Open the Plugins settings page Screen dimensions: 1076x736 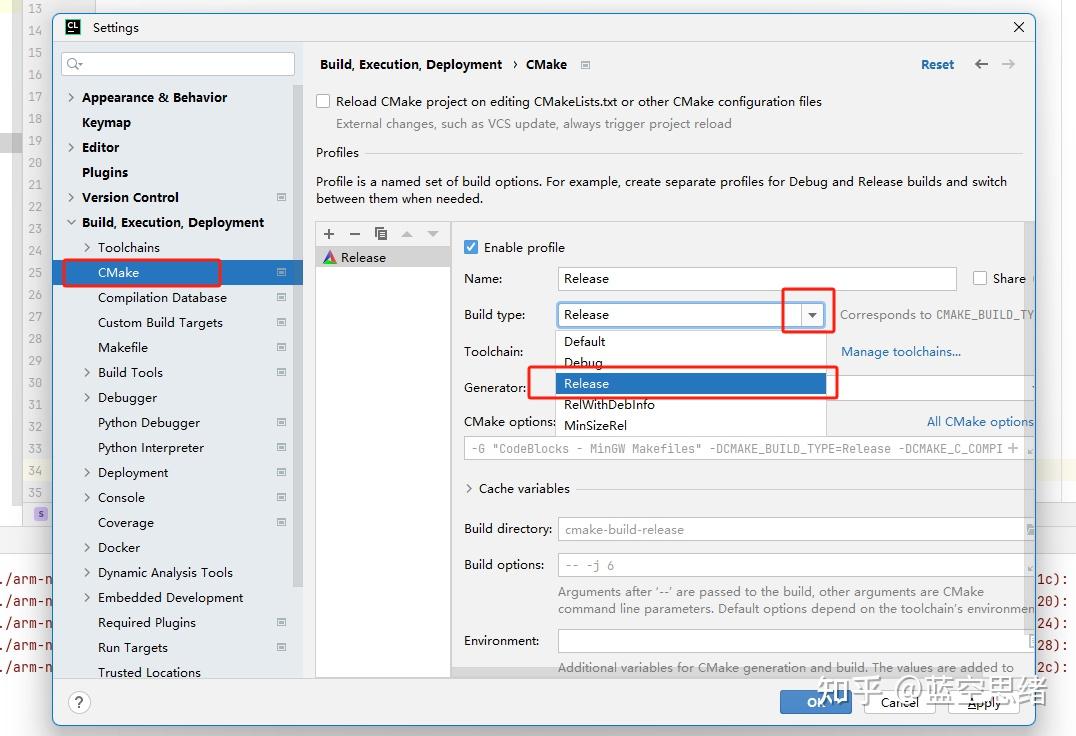[x=105, y=172]
